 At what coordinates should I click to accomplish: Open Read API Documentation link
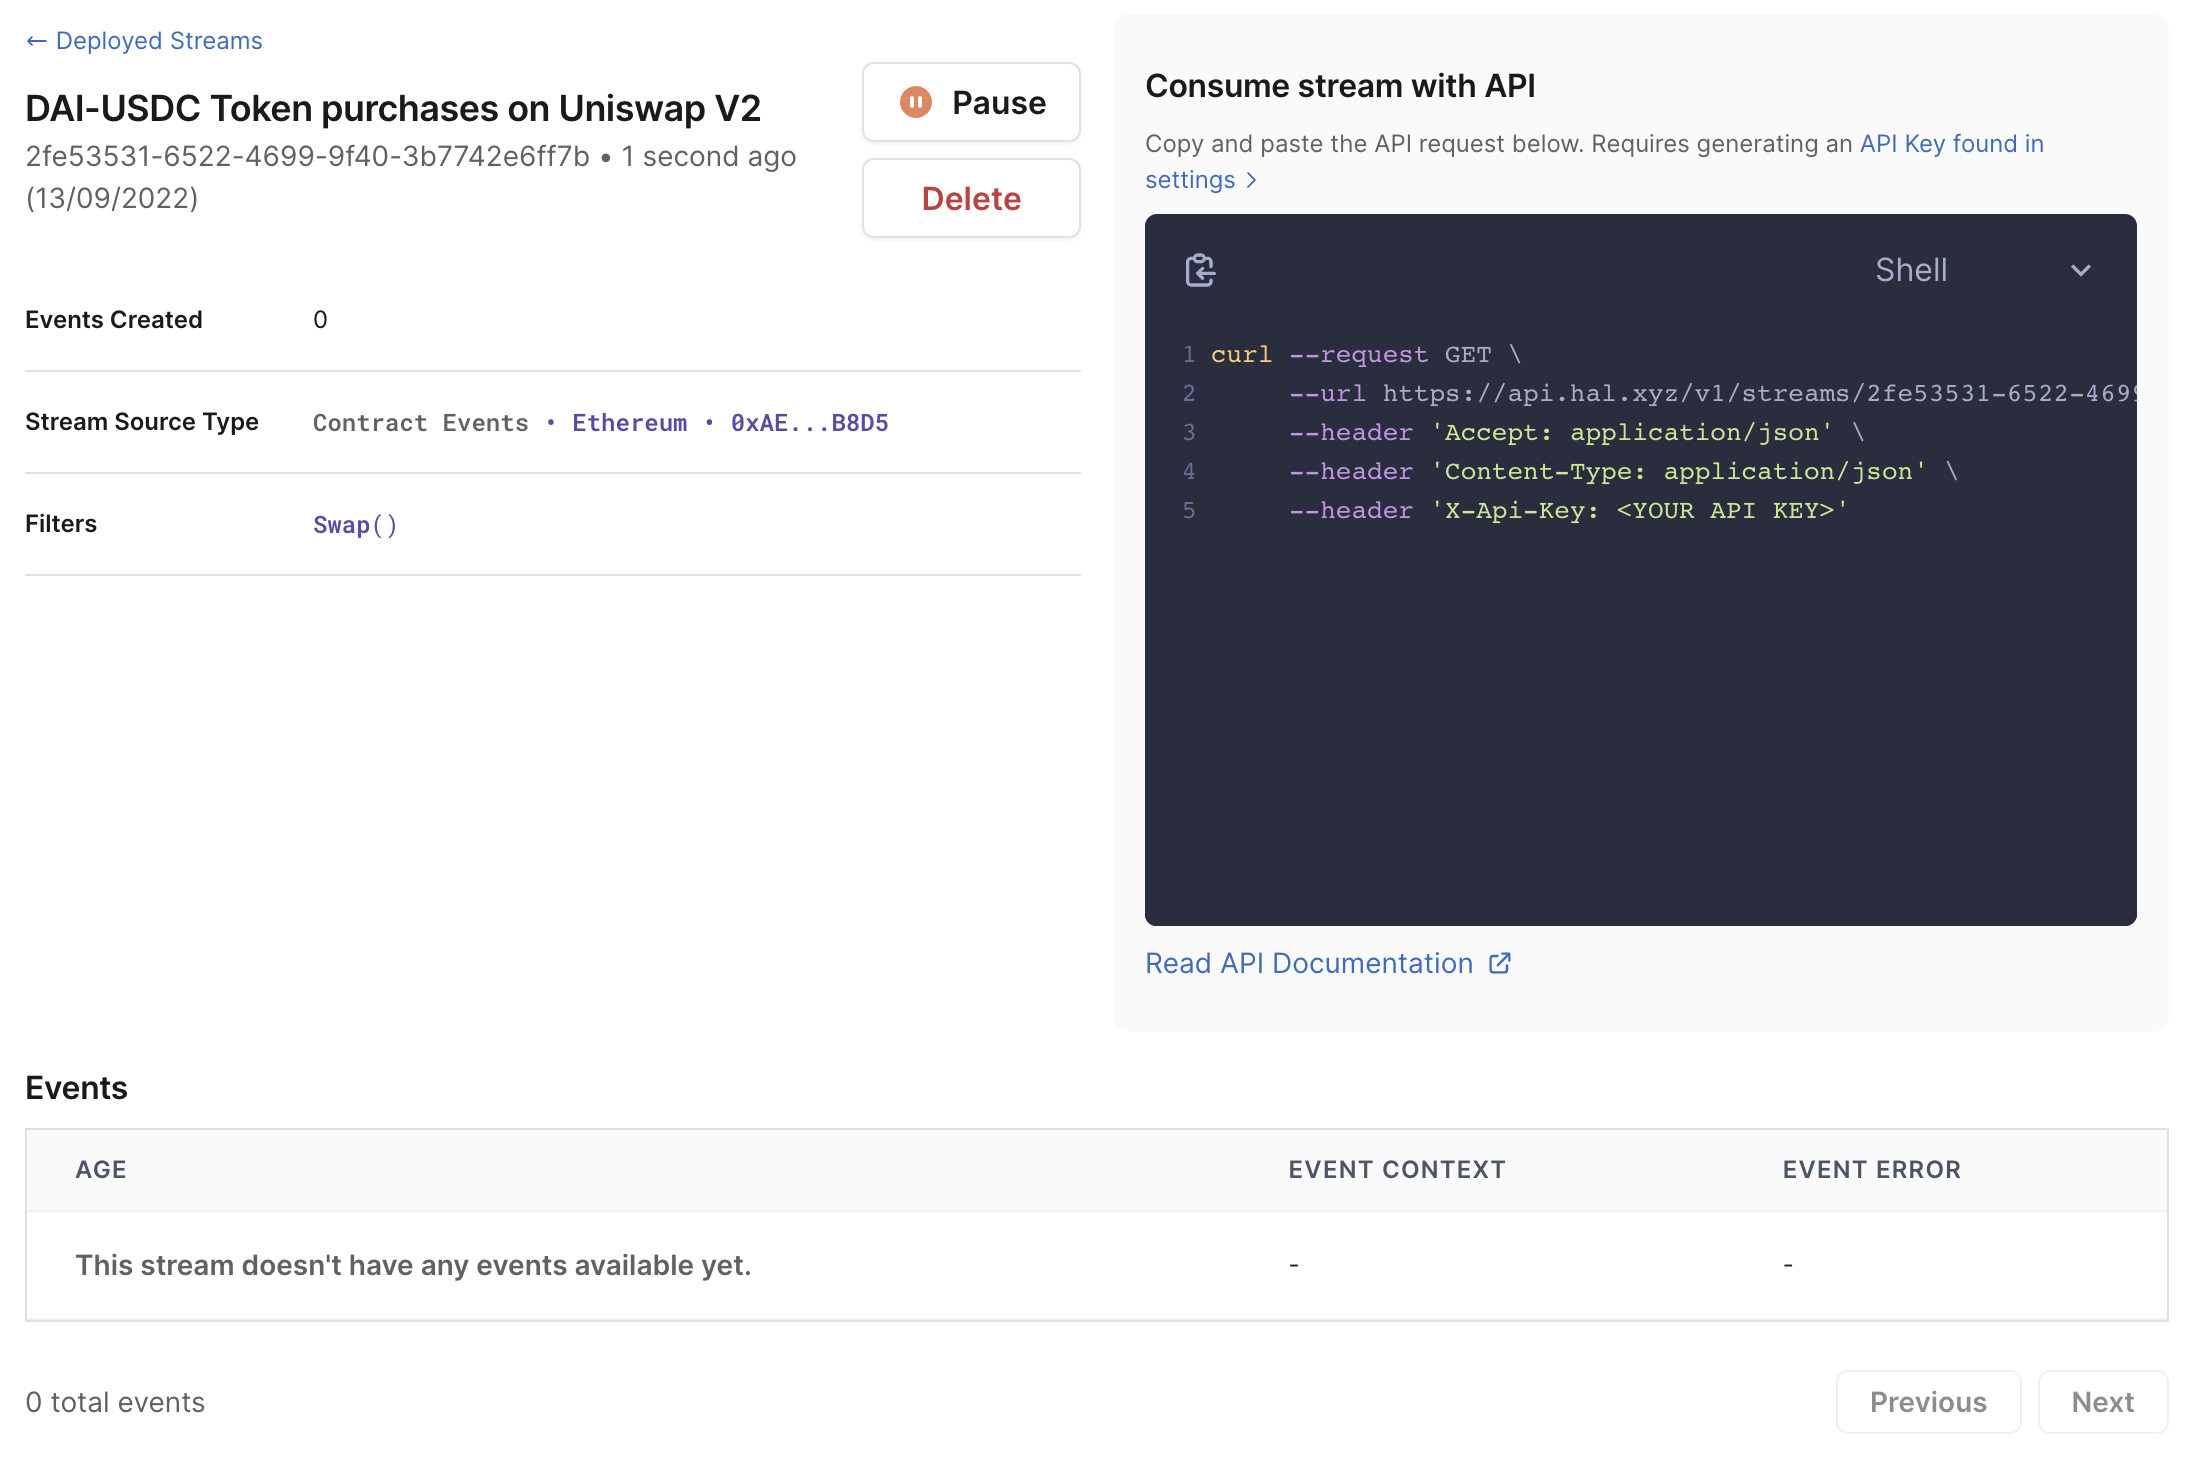(x=1308, y=963)
